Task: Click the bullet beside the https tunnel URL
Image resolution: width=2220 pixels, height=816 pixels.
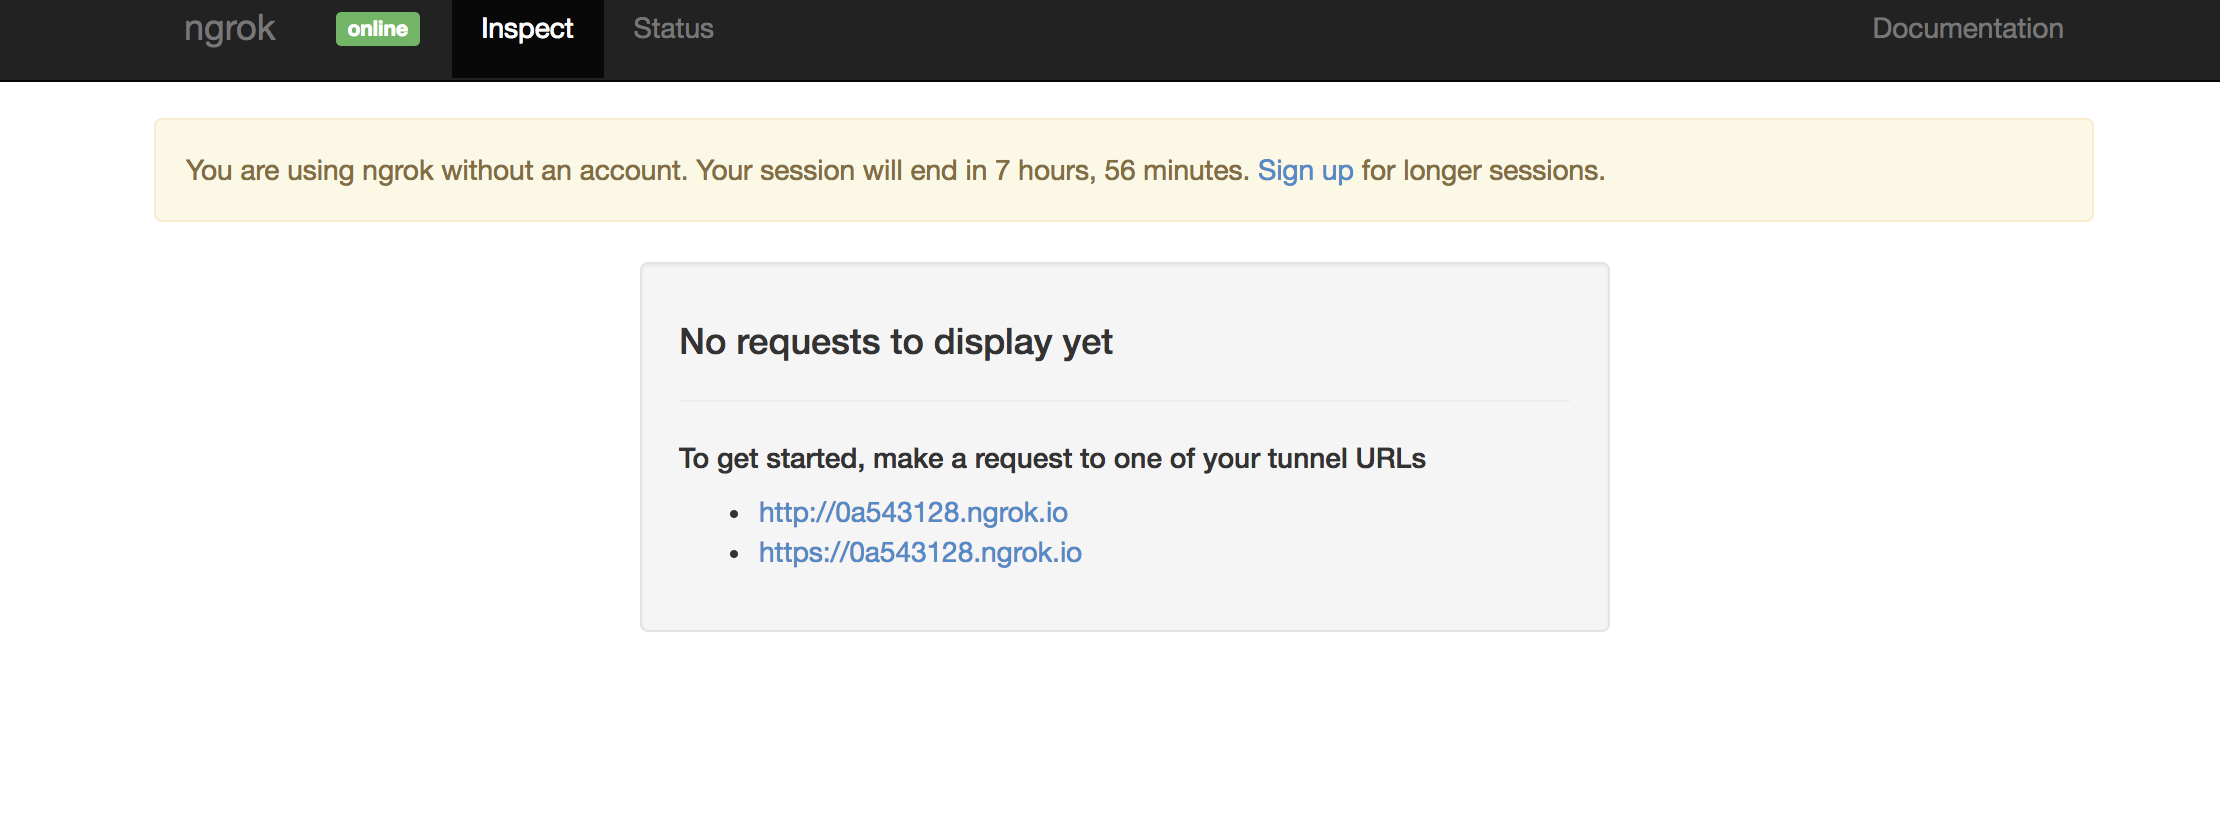Action: (737, 553)
